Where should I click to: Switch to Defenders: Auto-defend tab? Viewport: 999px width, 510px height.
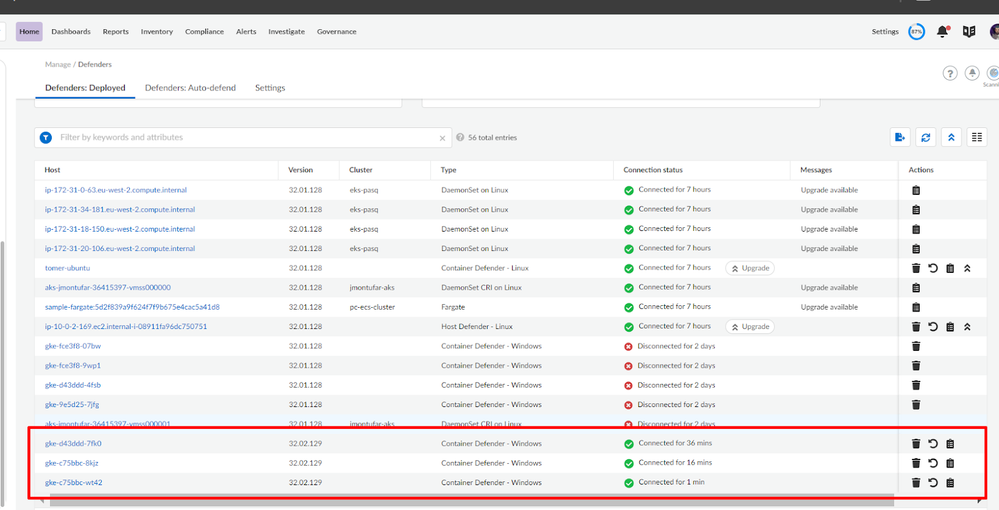(x=190, y=88)
